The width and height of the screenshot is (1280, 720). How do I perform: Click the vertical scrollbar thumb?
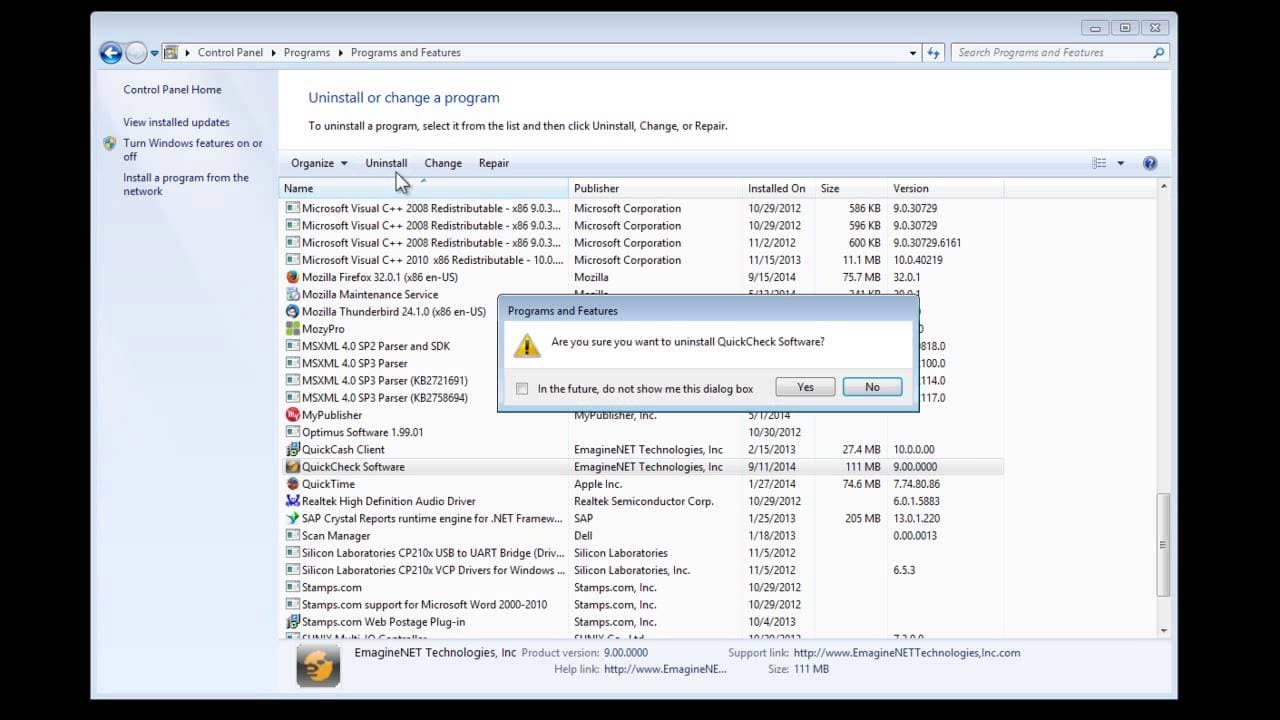click(1163, 545)
